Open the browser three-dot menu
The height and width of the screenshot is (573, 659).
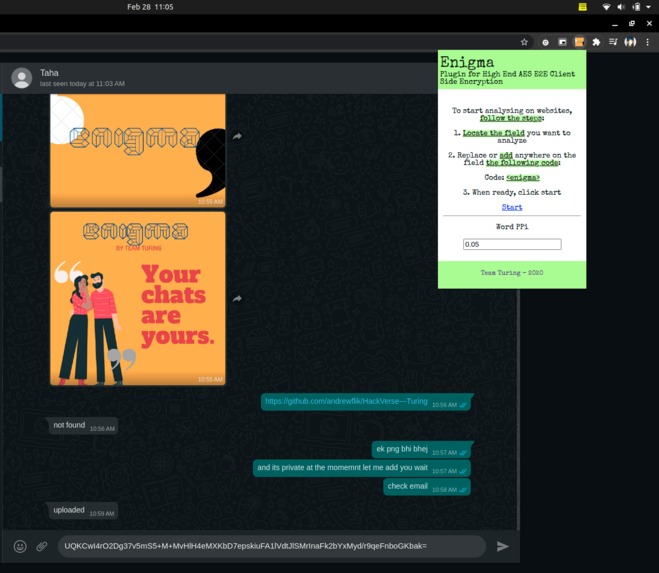[647, 42]
